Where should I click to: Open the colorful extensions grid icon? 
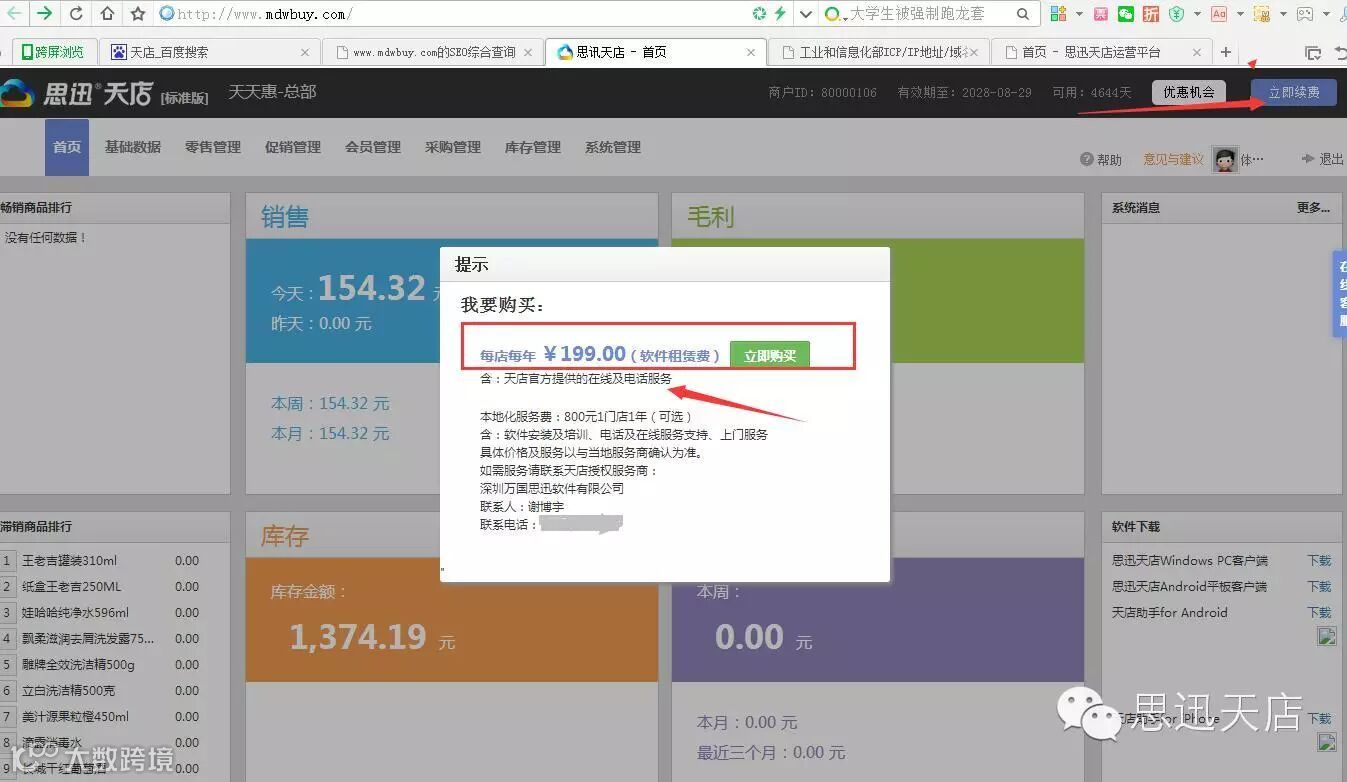point(1058,14)
